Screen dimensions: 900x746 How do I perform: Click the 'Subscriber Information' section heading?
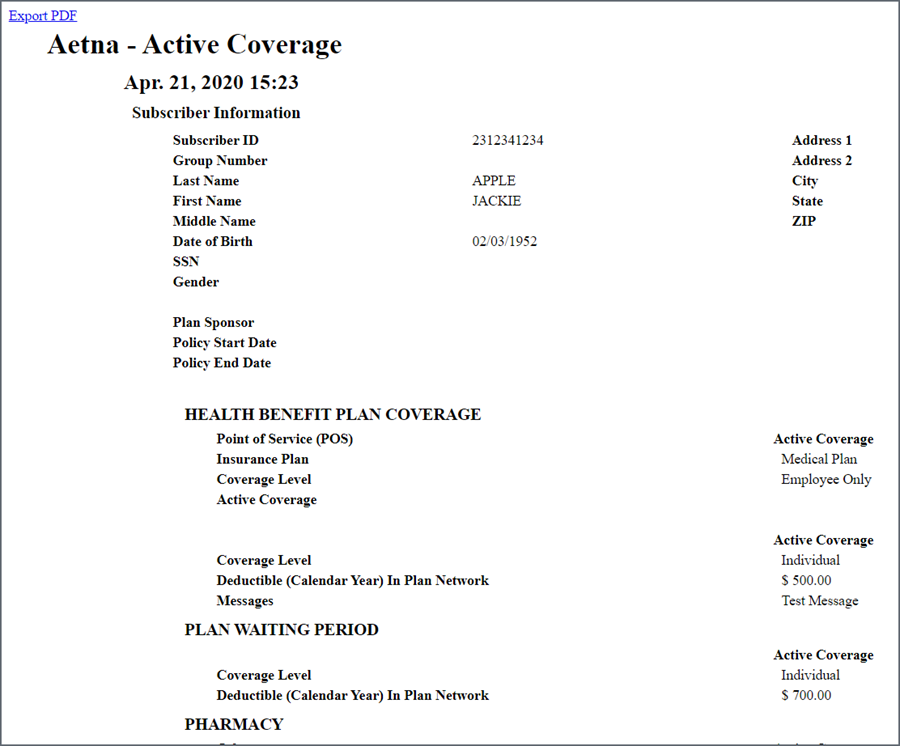216,112
